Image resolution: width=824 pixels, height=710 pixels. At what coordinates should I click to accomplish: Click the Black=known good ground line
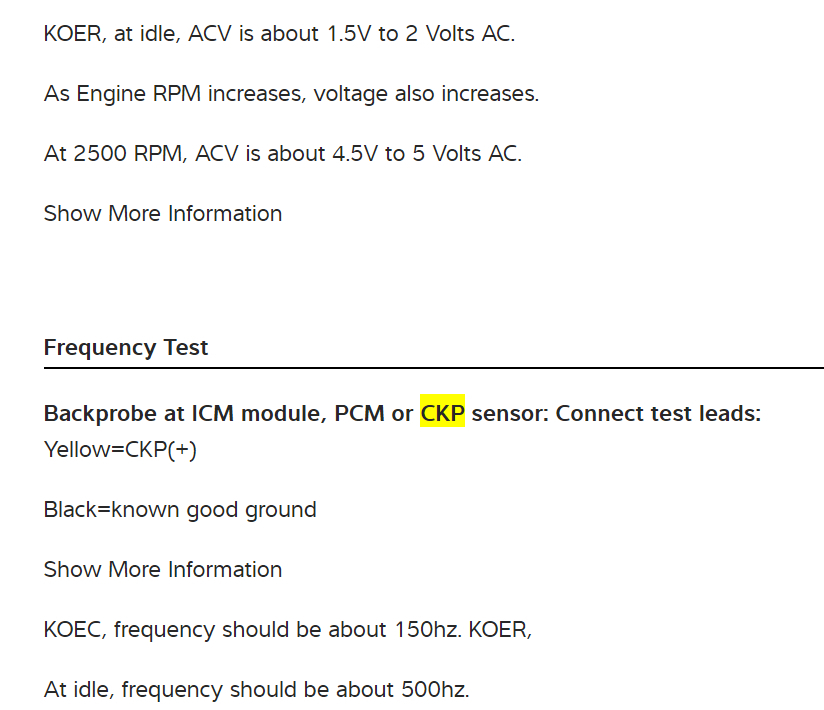pyautogui.click(x=180, y=510)
